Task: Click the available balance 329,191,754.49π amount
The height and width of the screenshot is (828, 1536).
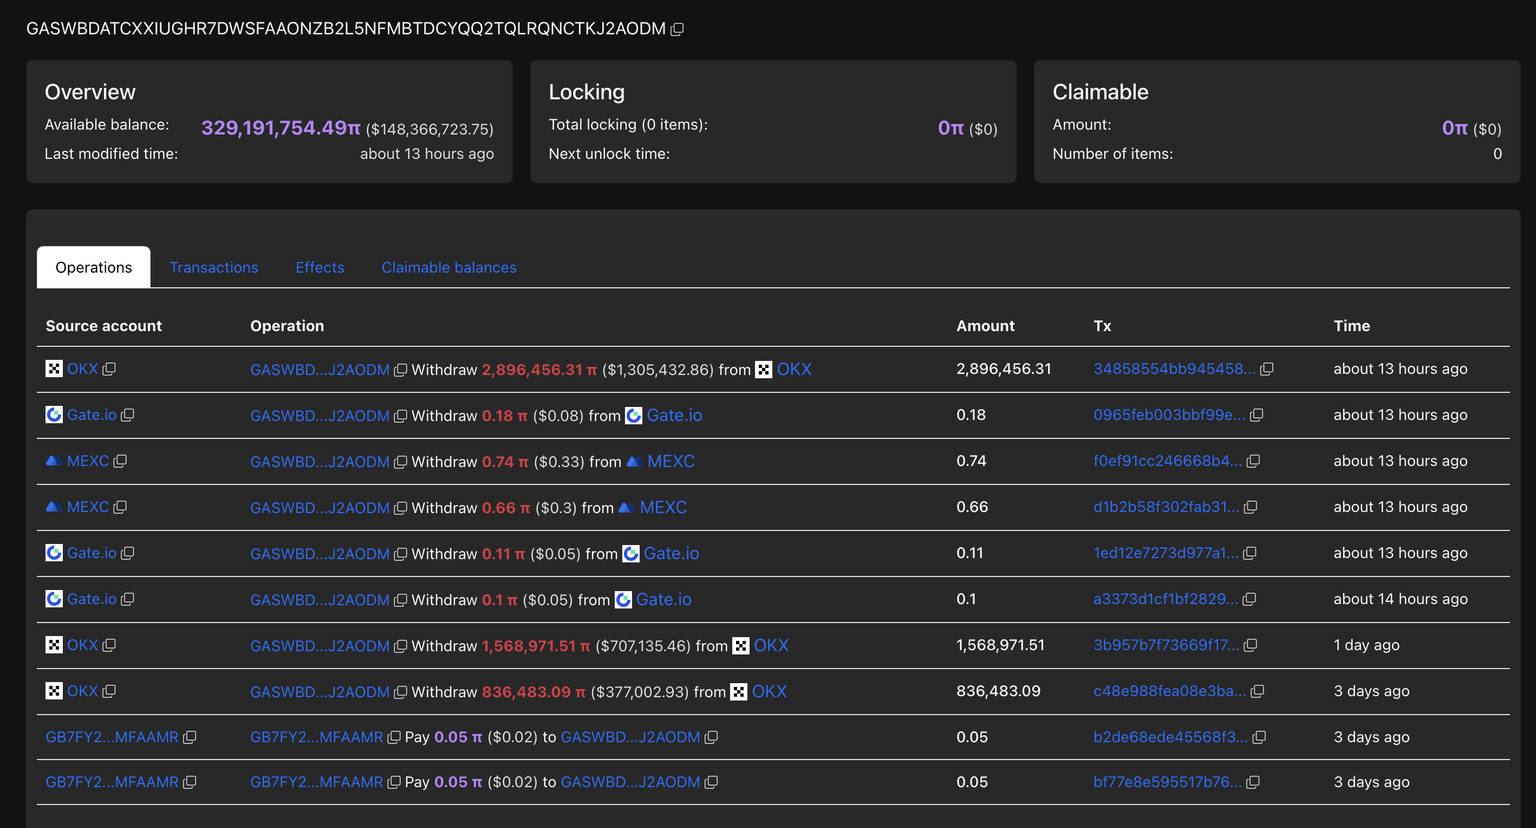Action: click(280, 128)
